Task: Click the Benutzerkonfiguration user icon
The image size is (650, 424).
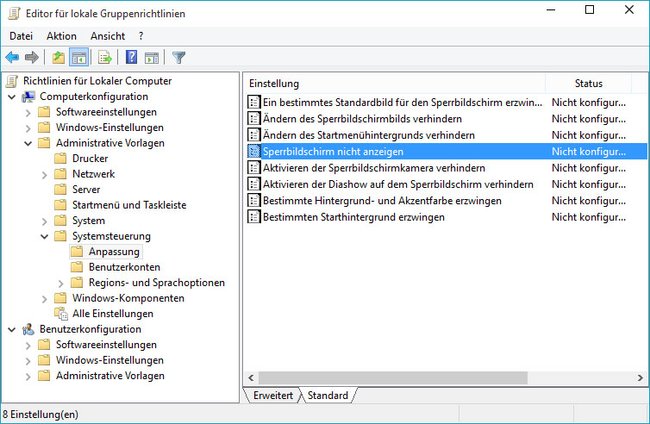Action: coord(29,330)
